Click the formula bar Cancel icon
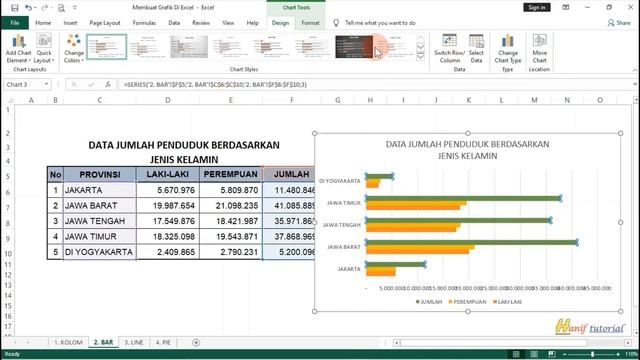640x360 pixels. (74, 84)
